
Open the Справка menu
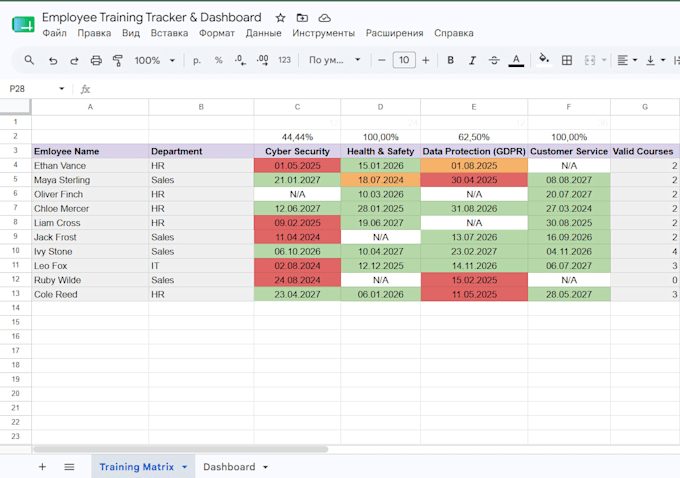[454, 33]
